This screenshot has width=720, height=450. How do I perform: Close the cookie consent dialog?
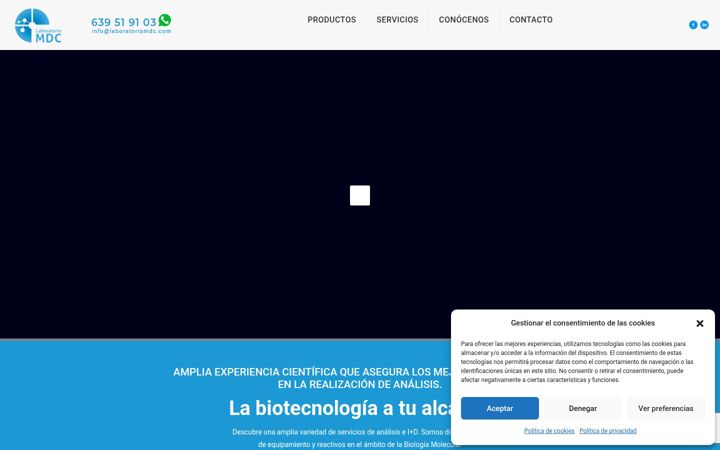699,323
